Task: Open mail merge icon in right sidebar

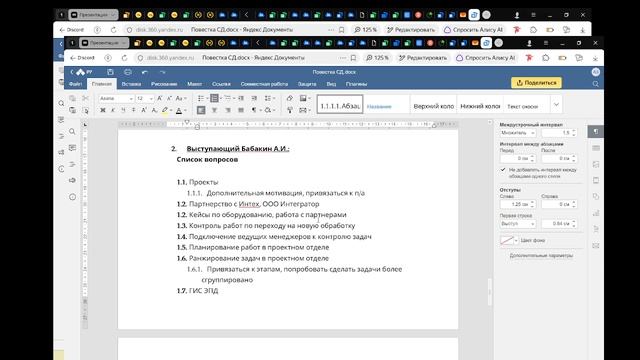Action: coord(596,246)
